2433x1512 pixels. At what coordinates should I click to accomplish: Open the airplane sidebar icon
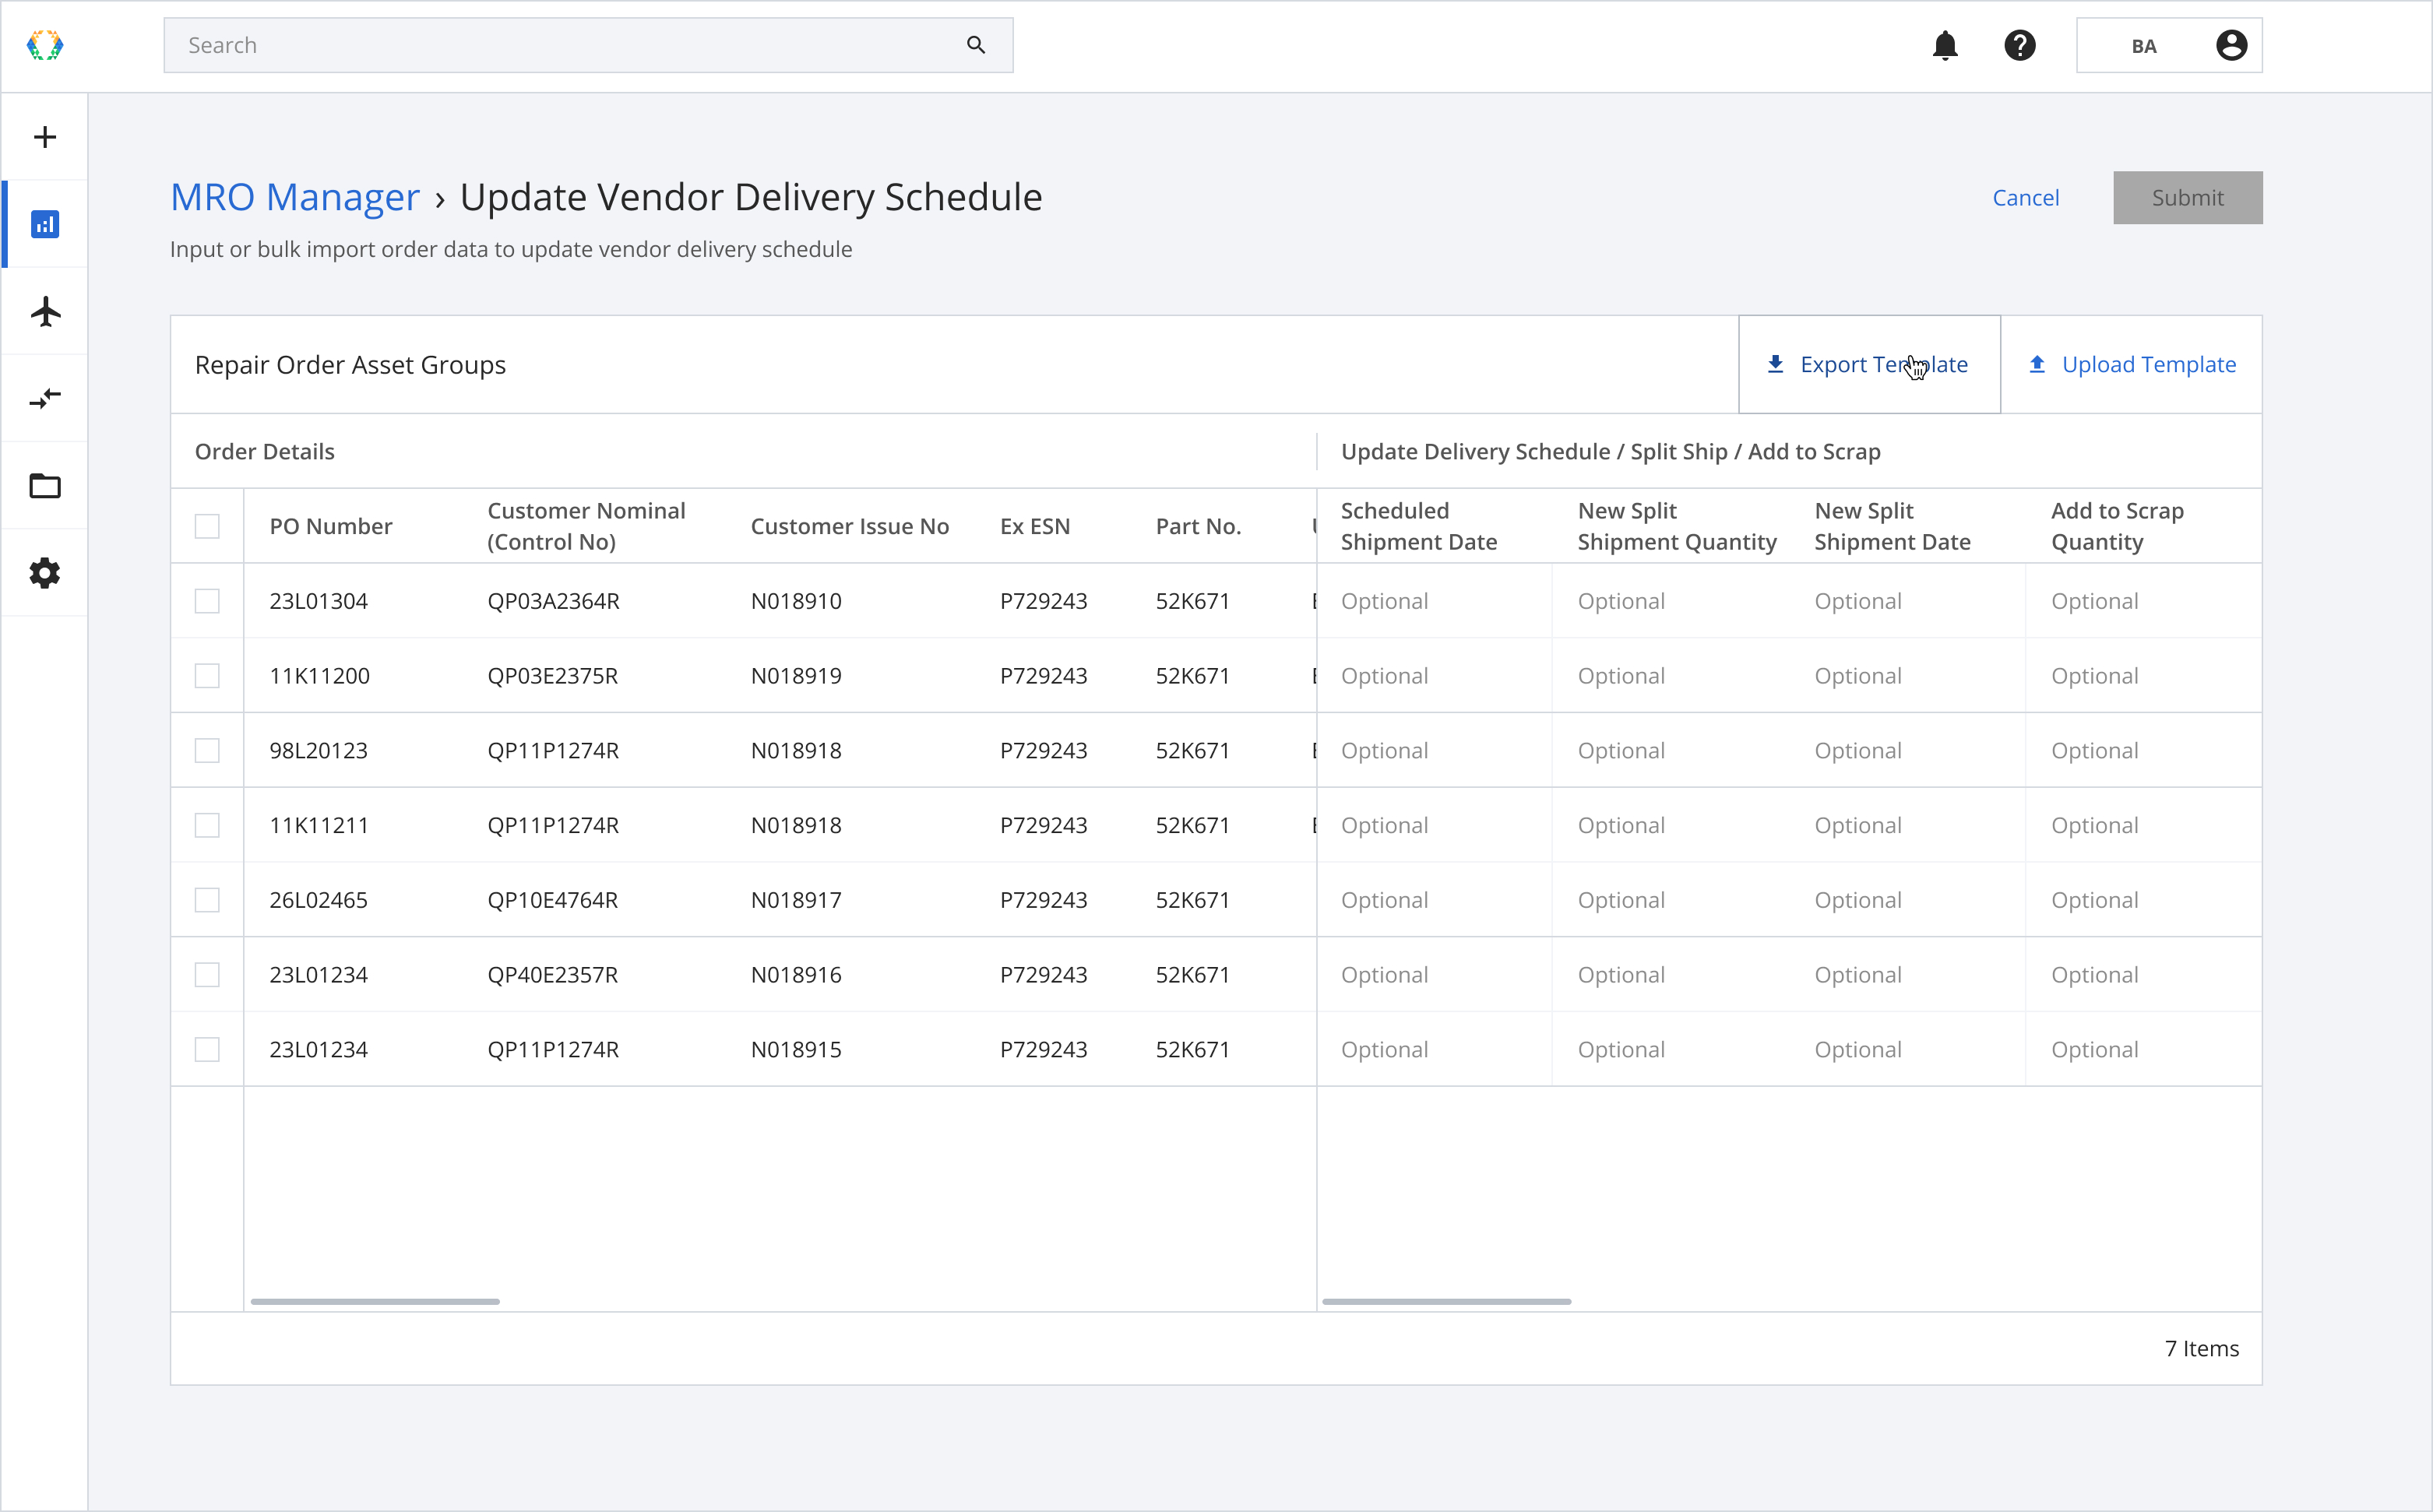(x=45, y=311)
